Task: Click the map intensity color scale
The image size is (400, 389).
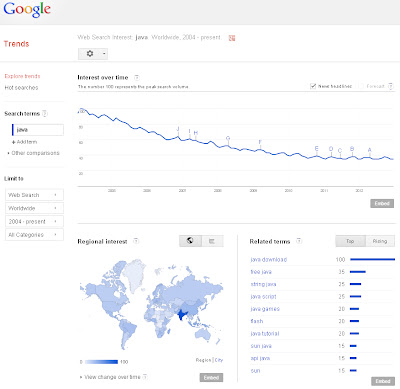Action: pyautogui.click(x=101, y=362)
